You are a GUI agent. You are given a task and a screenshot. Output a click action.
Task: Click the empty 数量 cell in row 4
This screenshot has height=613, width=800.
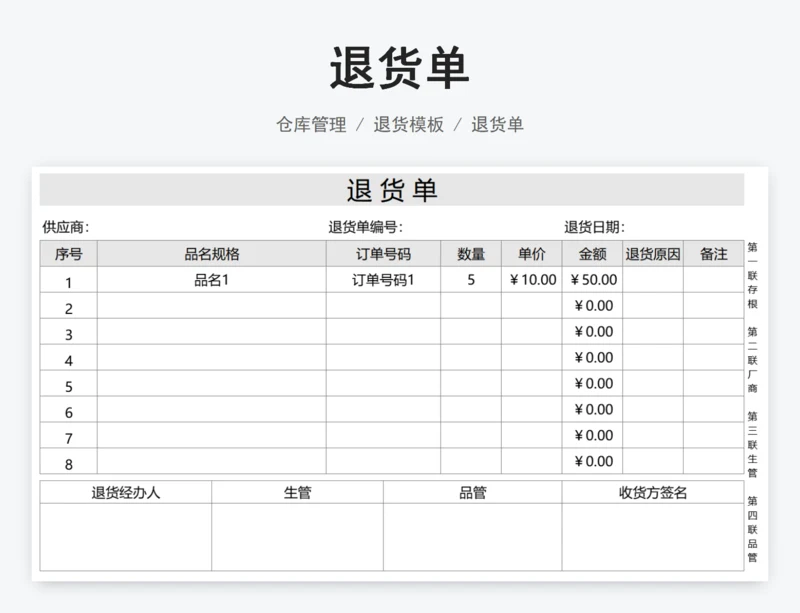471,357
